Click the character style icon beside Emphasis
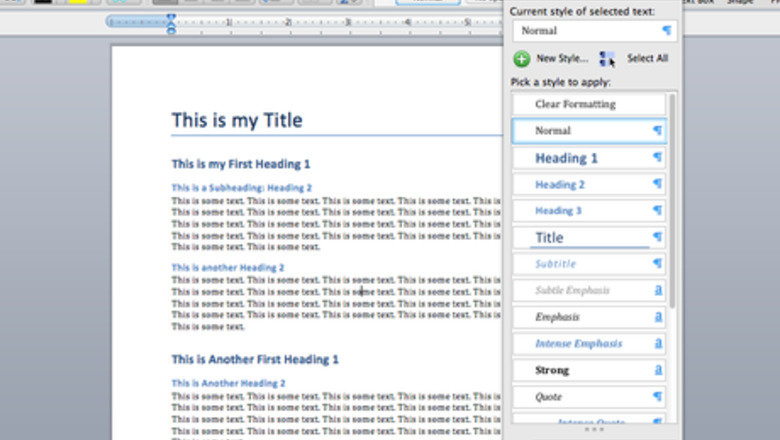Viewport: 780px width, 440px height. coord(658,317)
